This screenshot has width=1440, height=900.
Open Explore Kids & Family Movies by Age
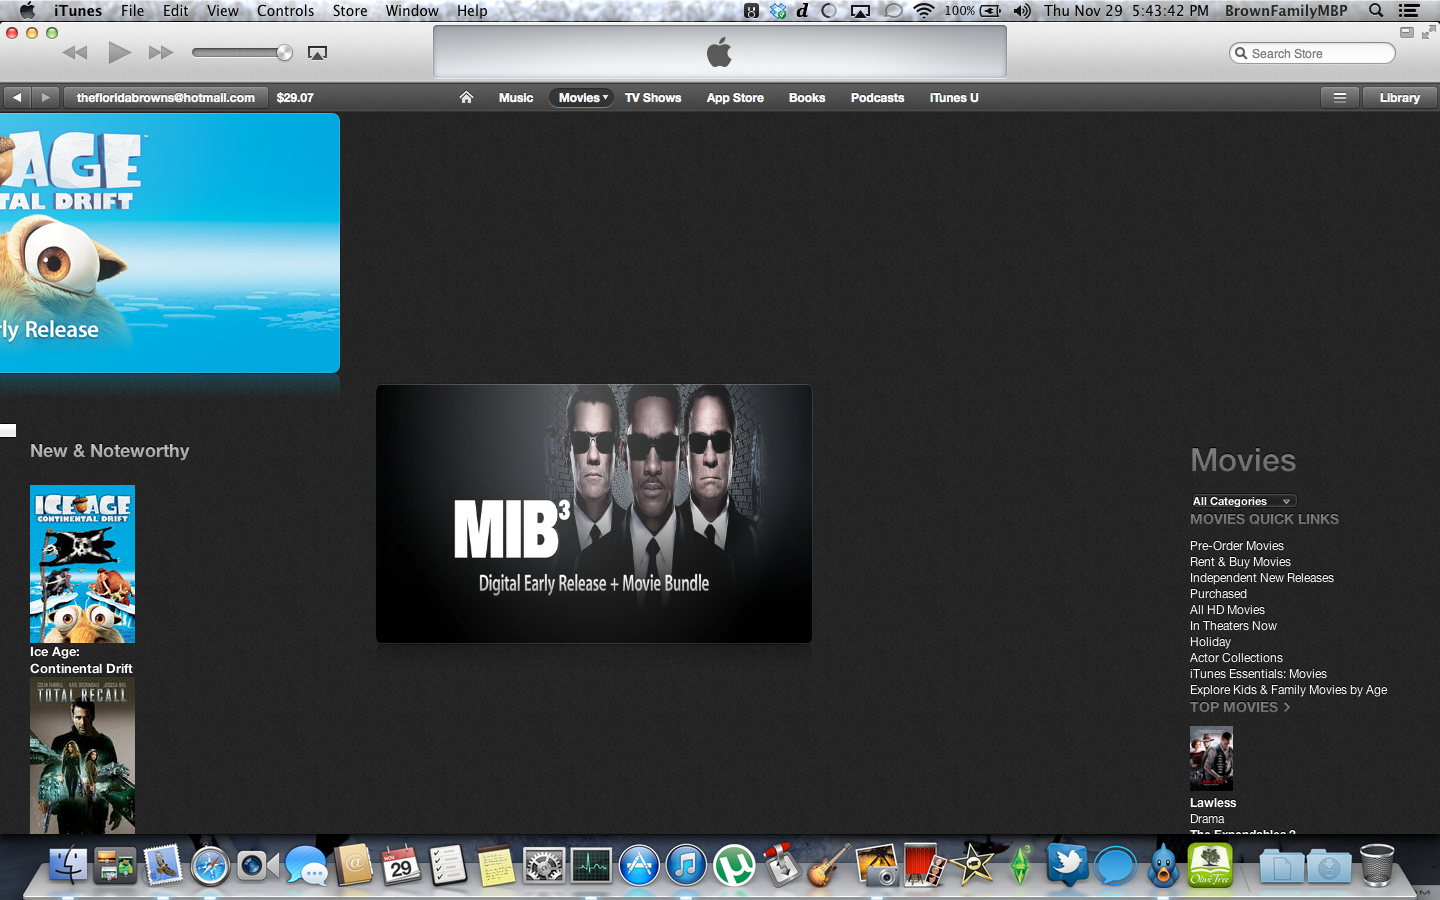click(1288, 690)
